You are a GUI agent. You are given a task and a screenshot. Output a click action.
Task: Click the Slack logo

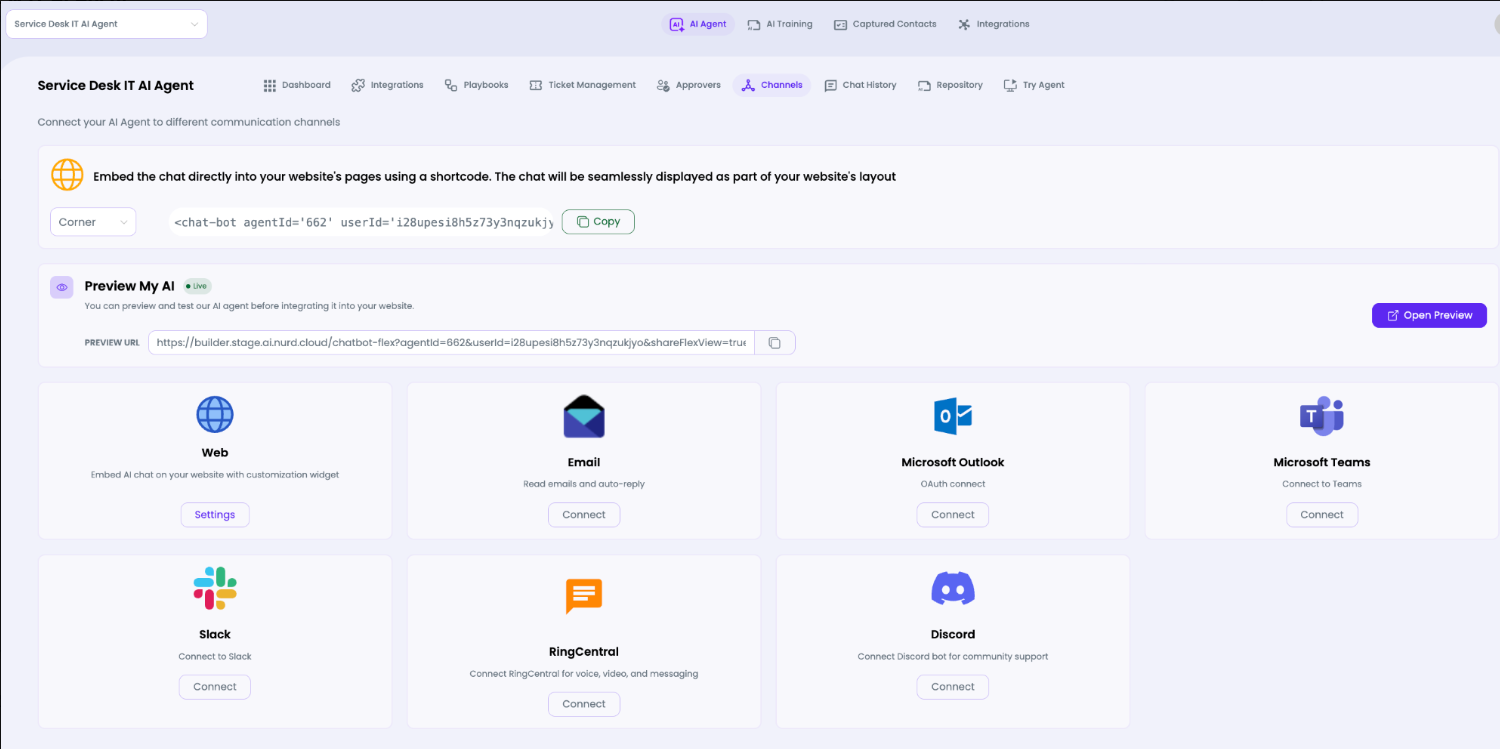(x=215, y=588)
